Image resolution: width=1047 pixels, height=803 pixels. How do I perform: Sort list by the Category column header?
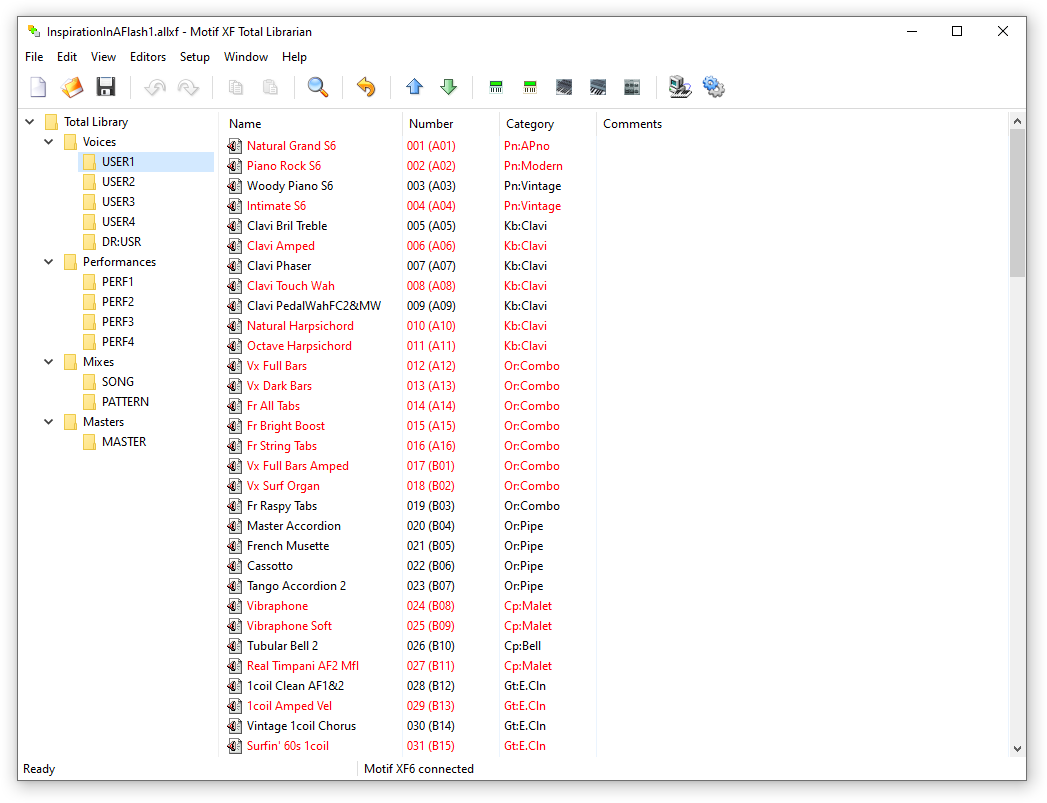click(x=530, y=124)
